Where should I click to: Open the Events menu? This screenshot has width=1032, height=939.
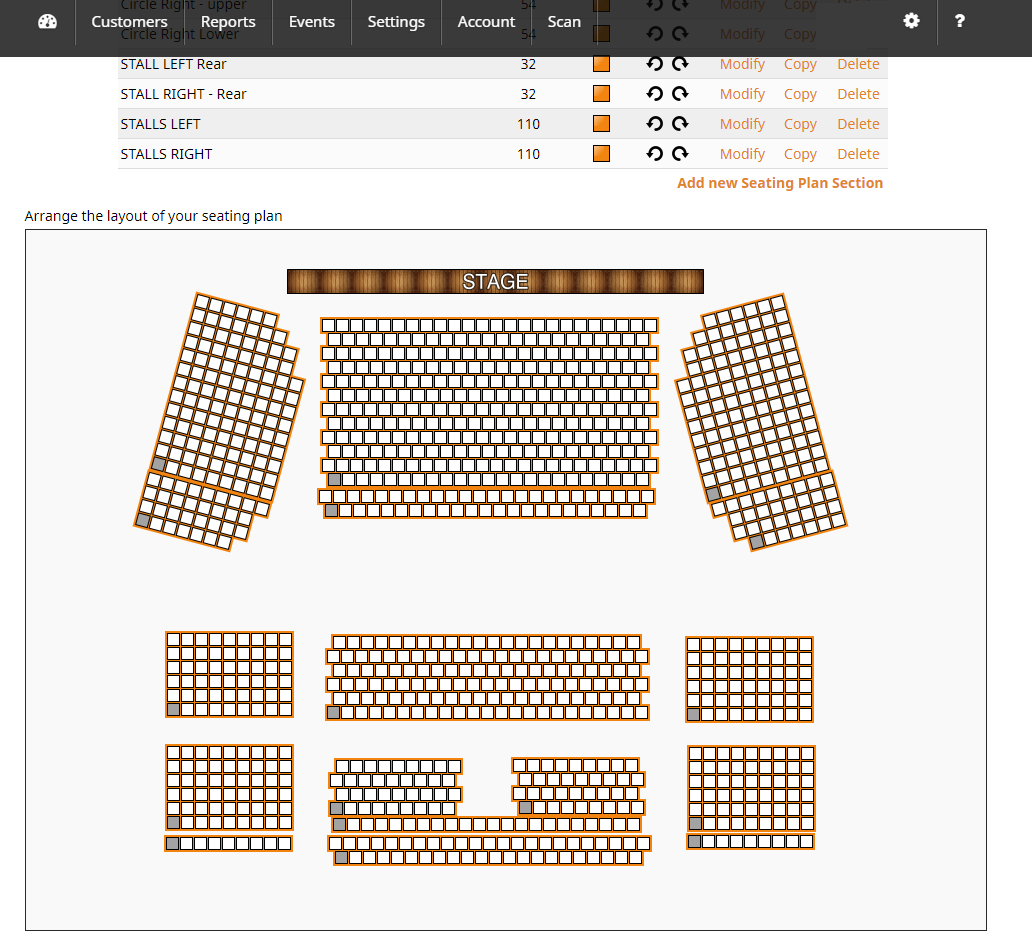coord(311,22)
